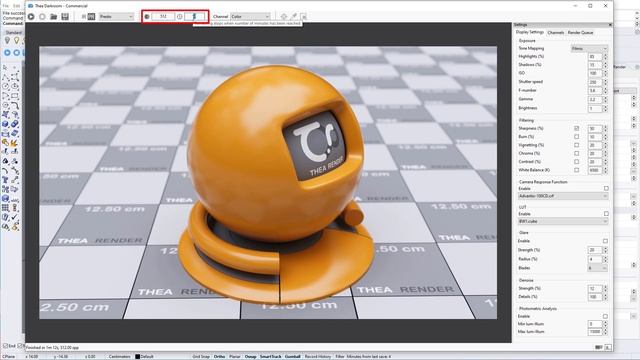The height and width of the screenshot is (360, 640).
Task: Enable the Camera Response Function checkbox
Action: 606,189
